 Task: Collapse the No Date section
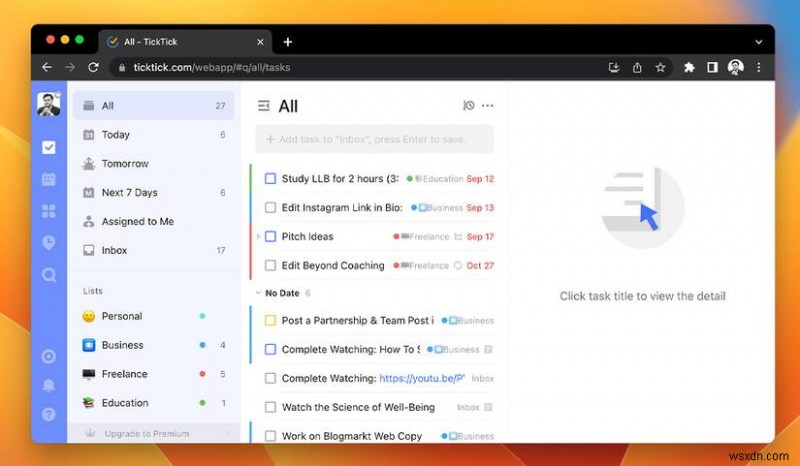click(258, 293)
